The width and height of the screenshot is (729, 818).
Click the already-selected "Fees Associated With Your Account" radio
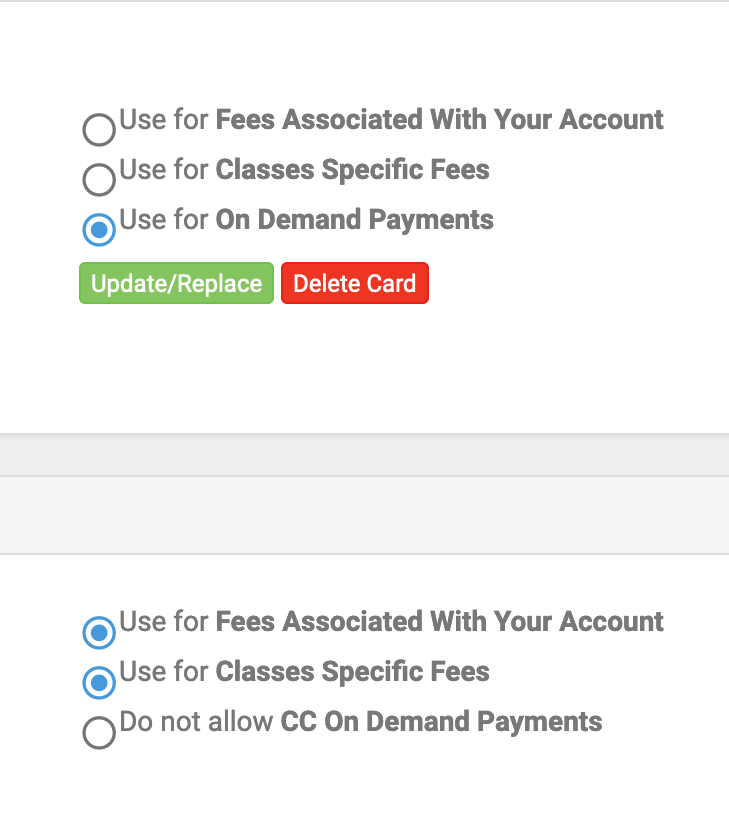pyautogui.click(x=99, y=631)
